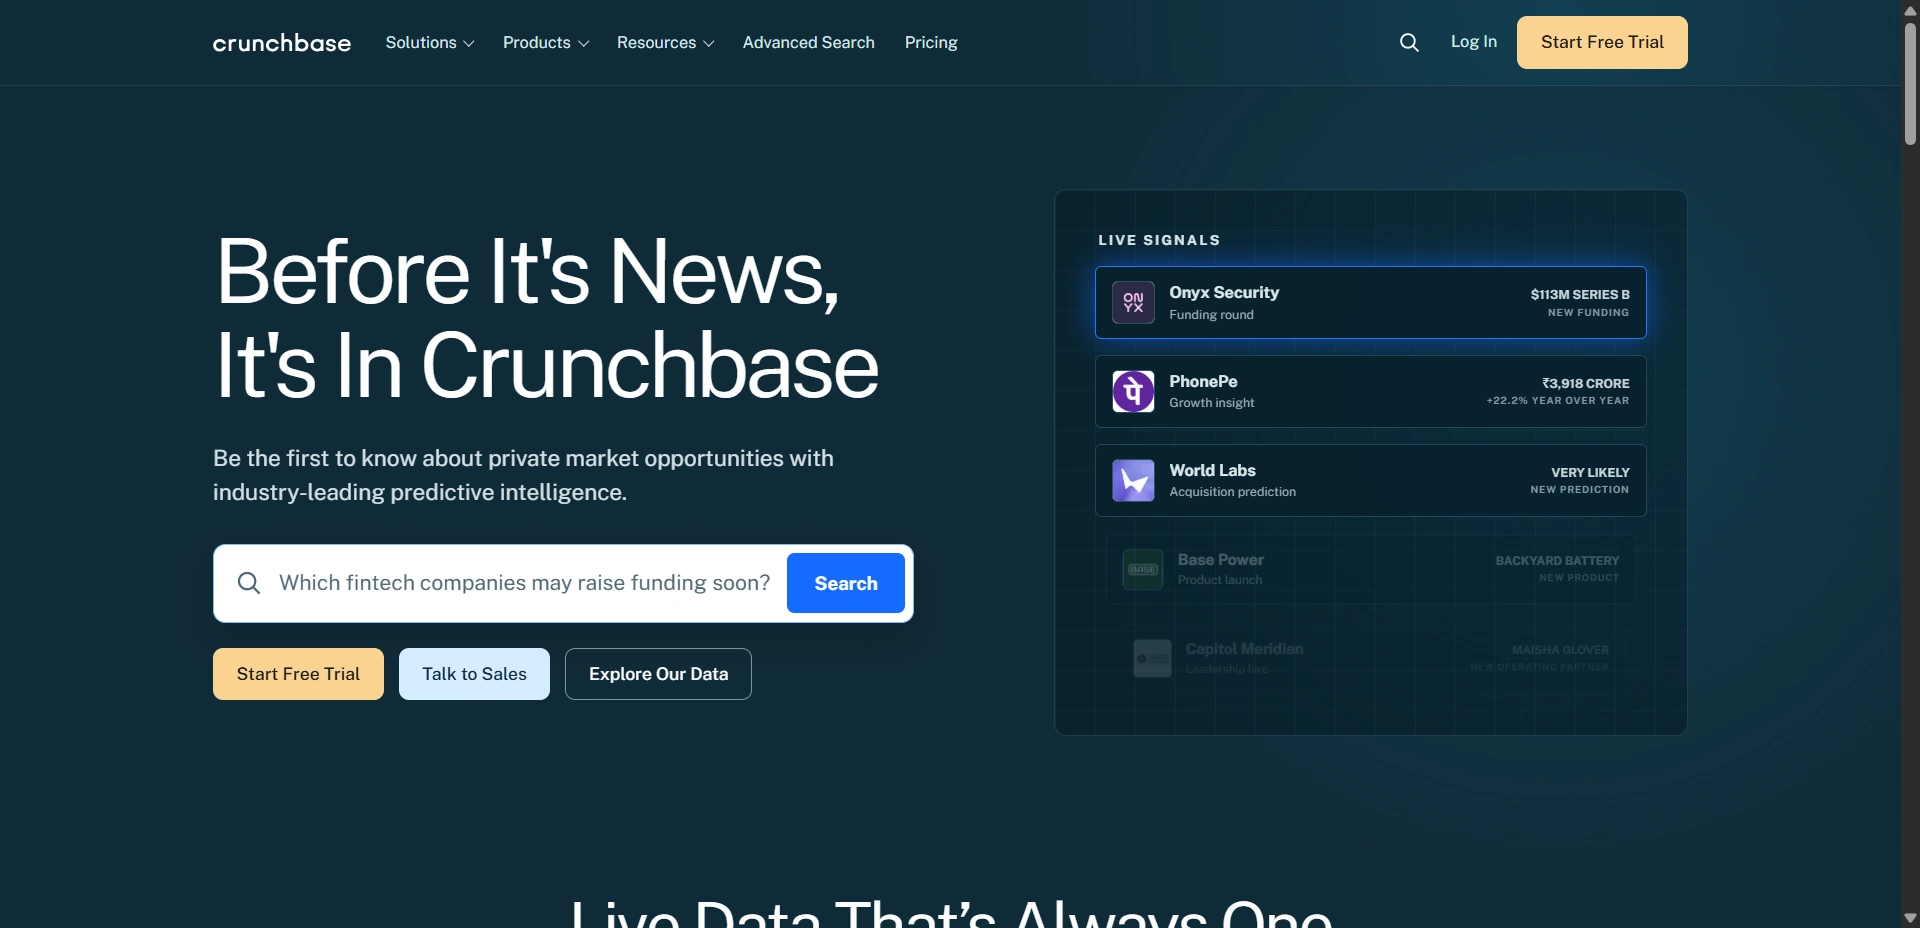Open the World Labs acquisition prediction card
The height and width of the screenshot is (928, 1920).
click(x=1370, y=480)
